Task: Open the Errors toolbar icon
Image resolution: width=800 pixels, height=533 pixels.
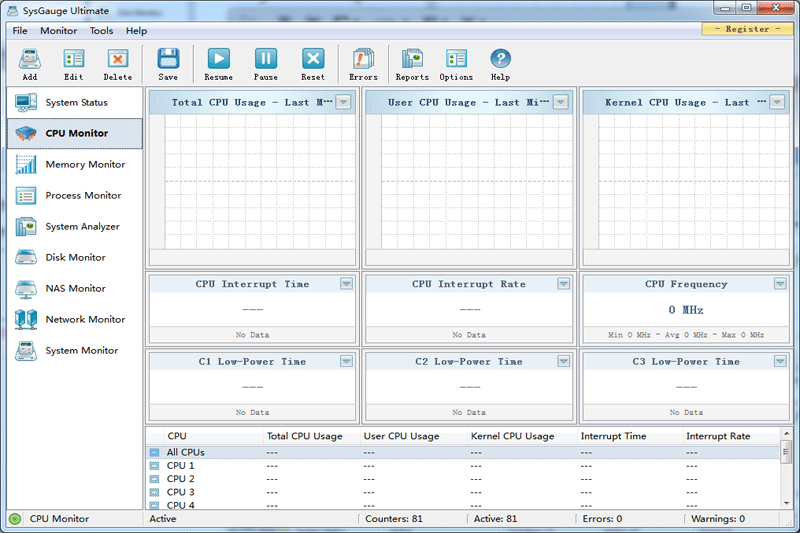Action: (363, 64)
